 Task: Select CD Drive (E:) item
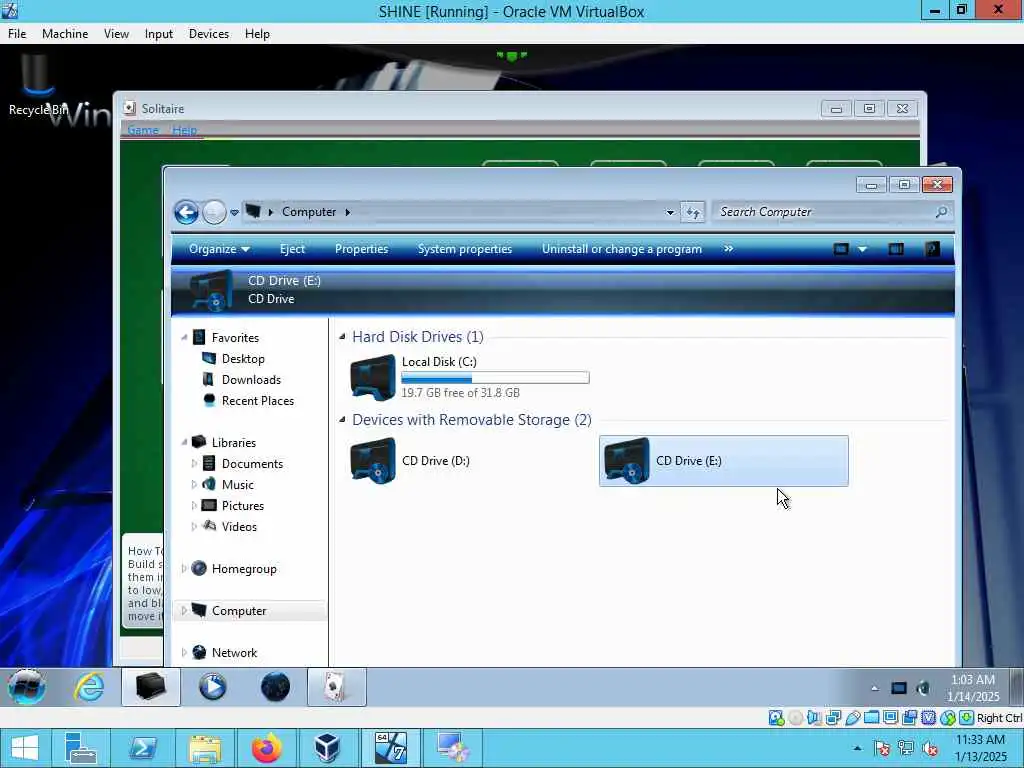click(724, 460)
